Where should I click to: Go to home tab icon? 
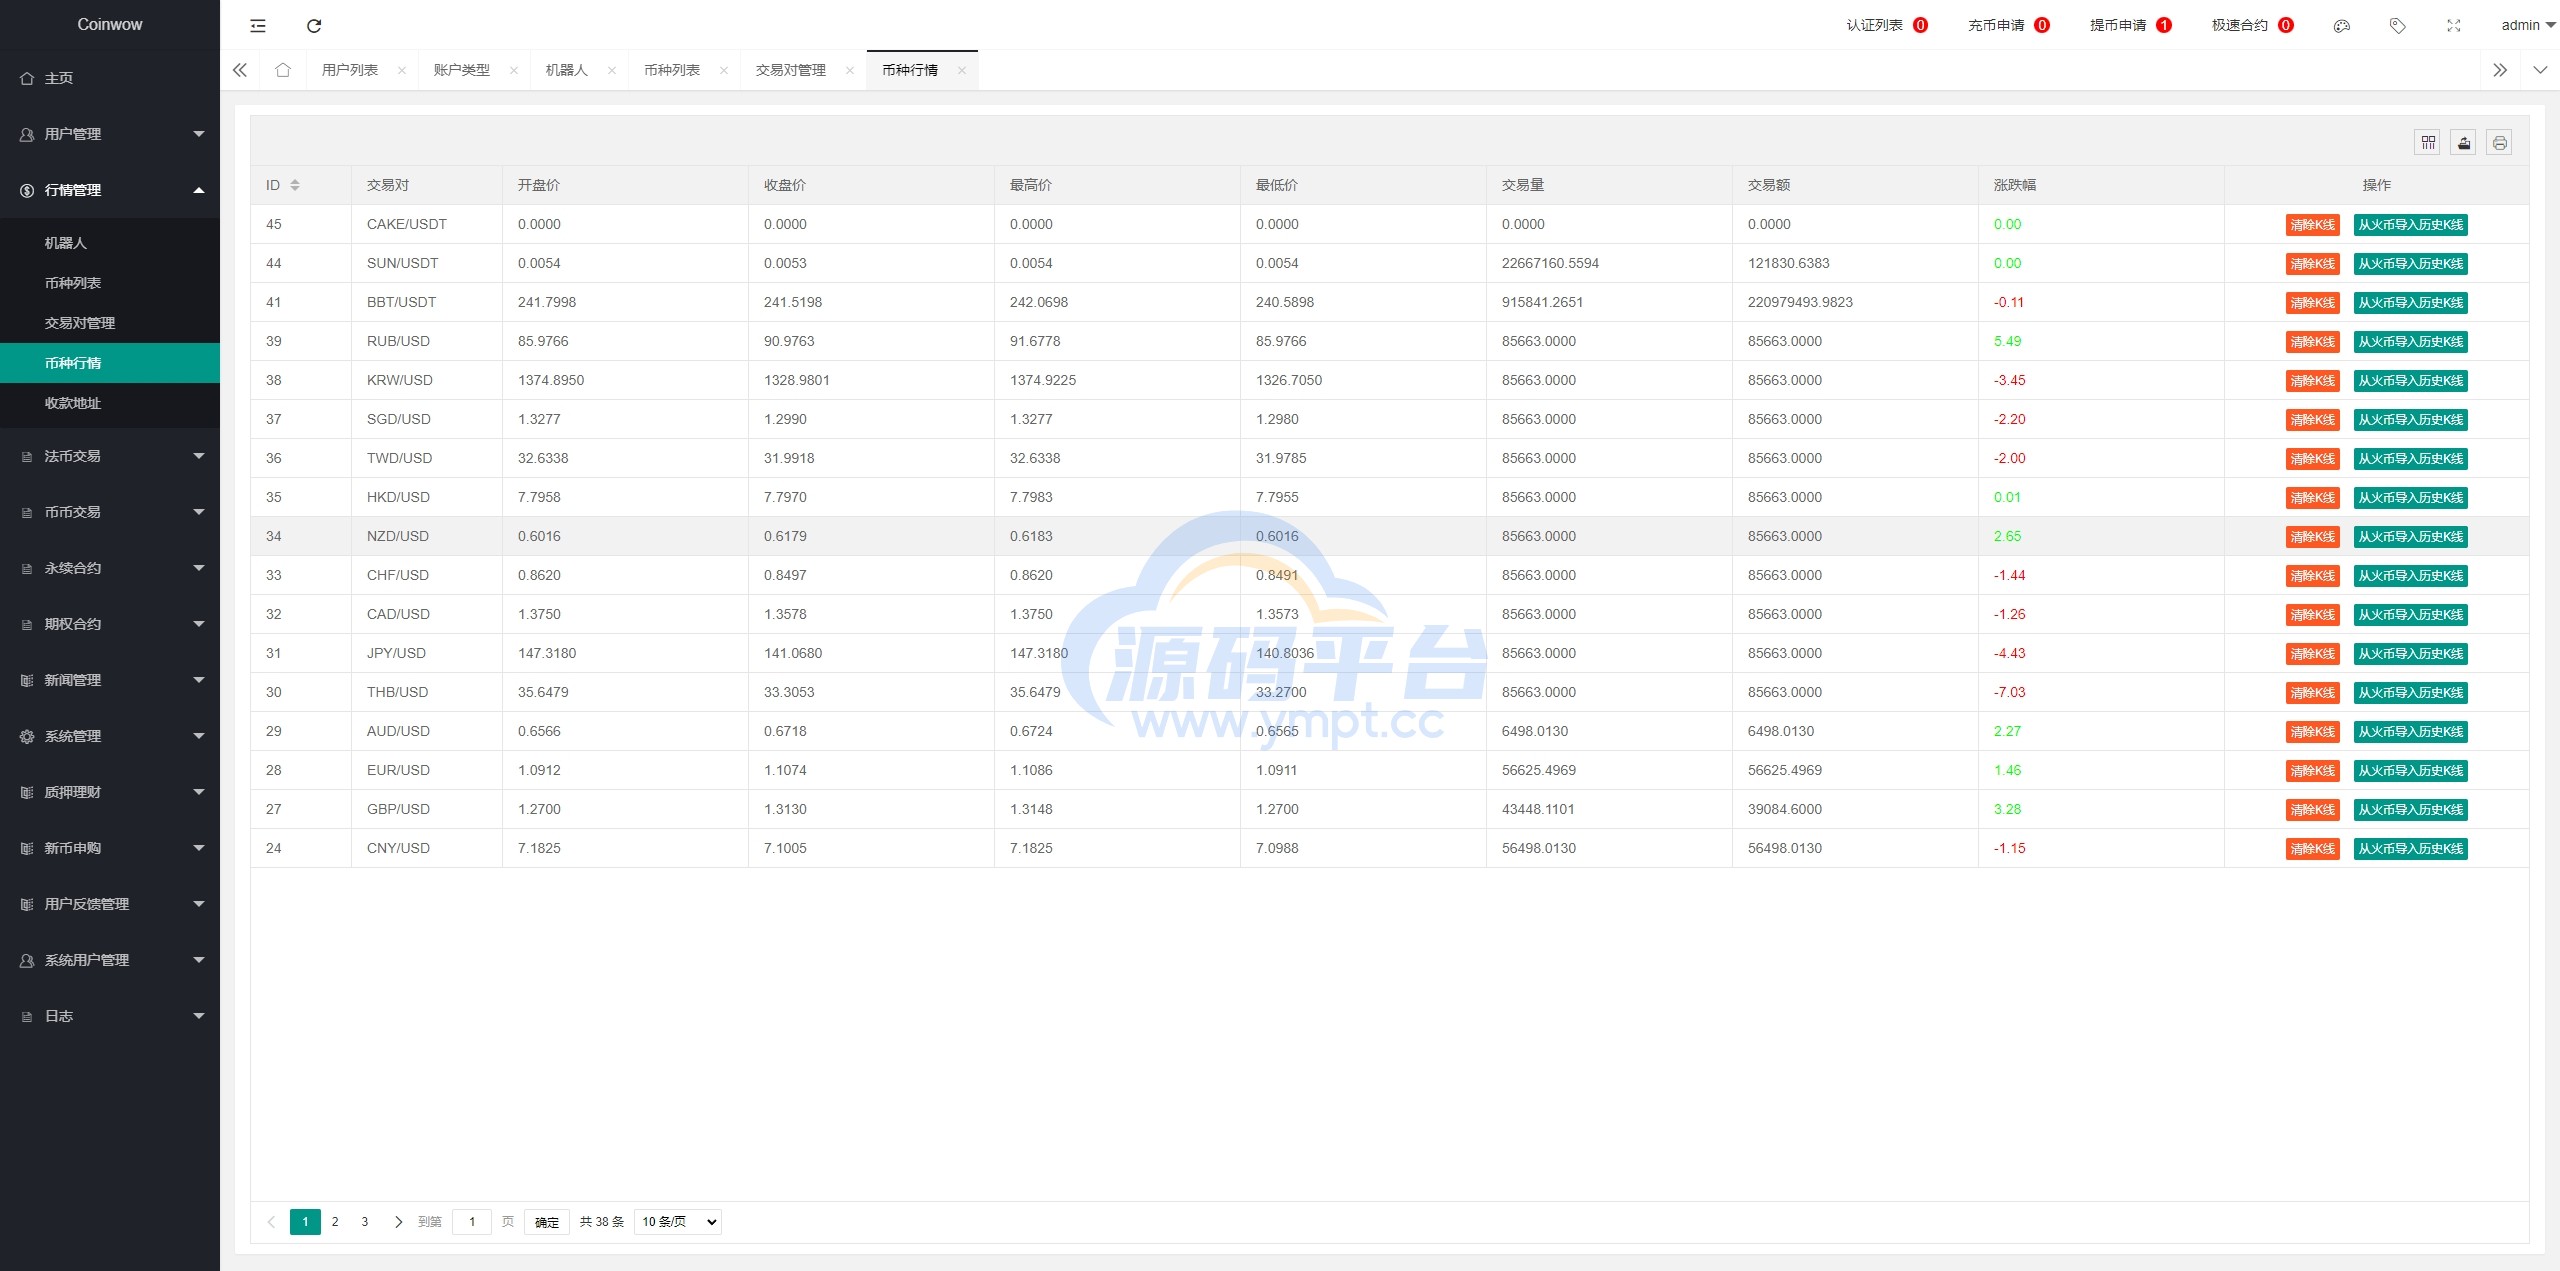[x=283, y=70]
